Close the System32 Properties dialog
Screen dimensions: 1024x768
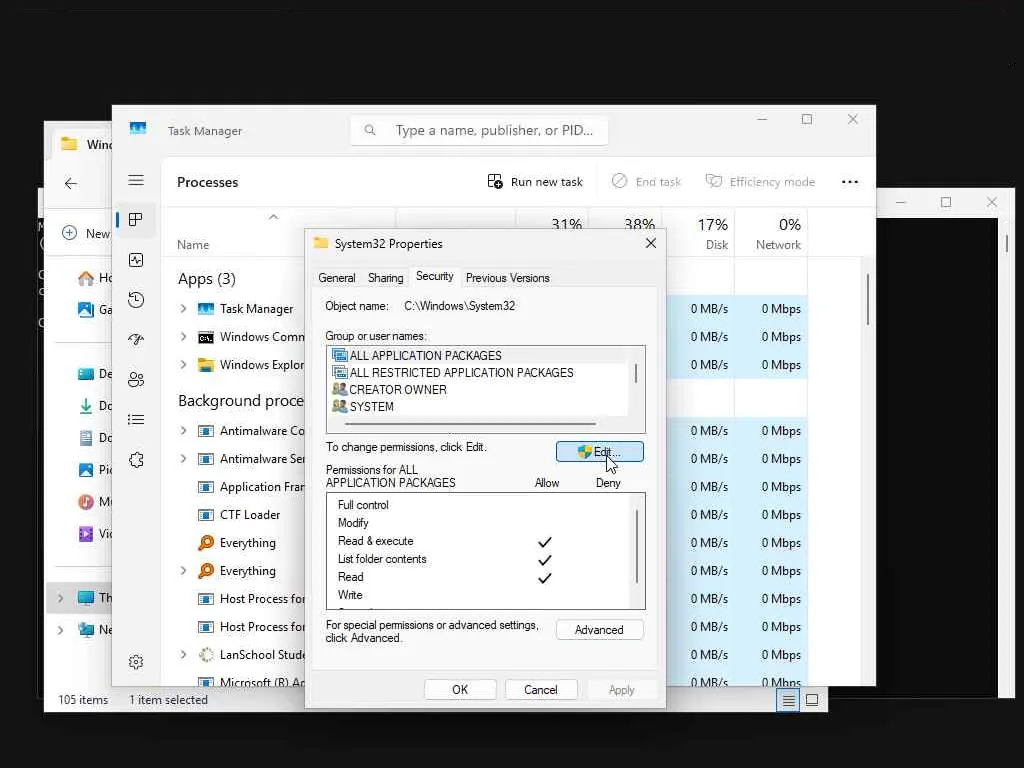pos(650,244)
